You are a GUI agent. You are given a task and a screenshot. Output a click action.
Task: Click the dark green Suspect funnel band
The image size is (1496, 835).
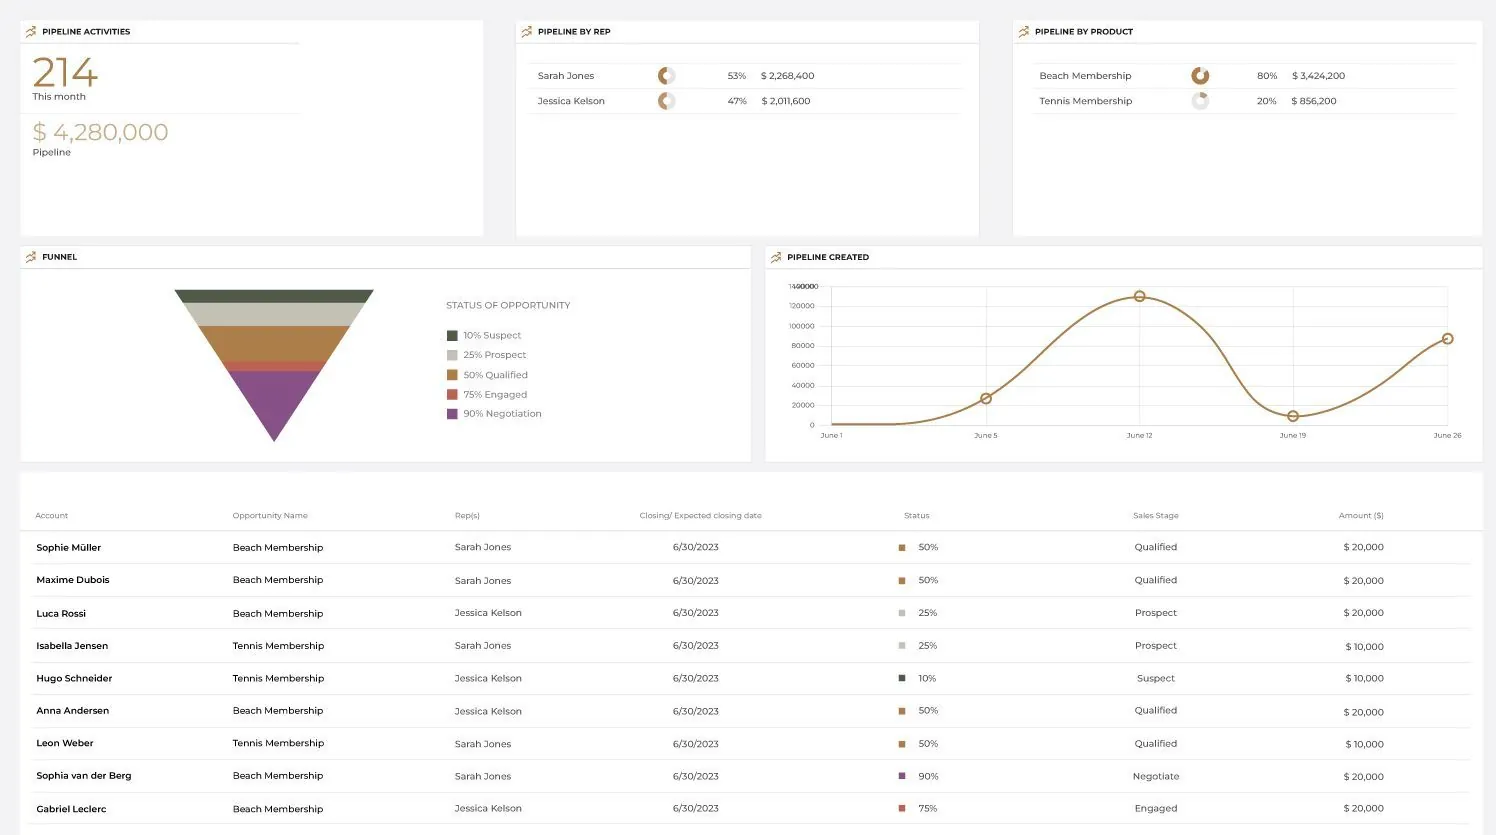coord(274,296)
